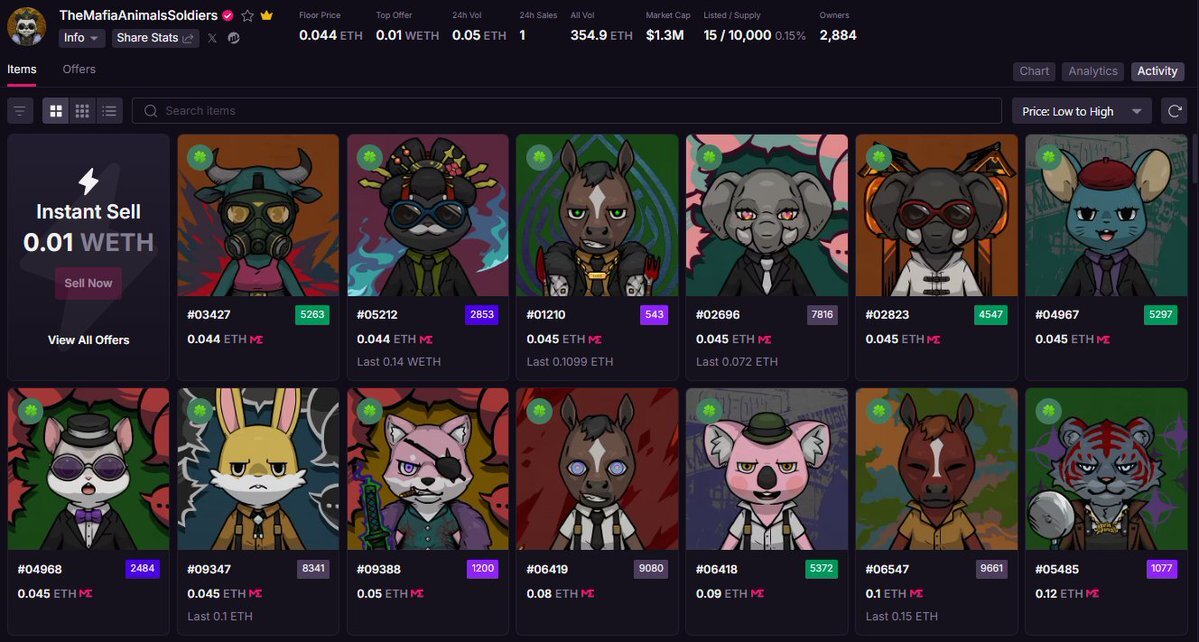Open View All Offers link
1199x642 pixels.
click(x=89, y=340)
